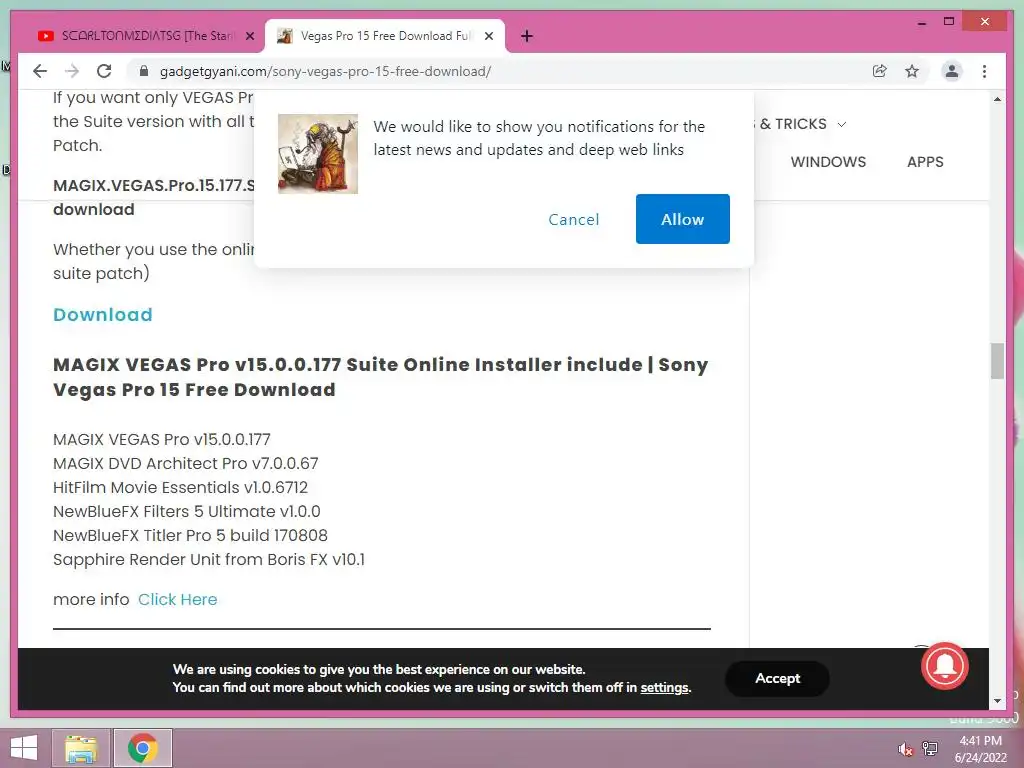Click the Chrome taskbar icon
Viewport: 1024px width, 768px height.
click(x=142, y=748)
